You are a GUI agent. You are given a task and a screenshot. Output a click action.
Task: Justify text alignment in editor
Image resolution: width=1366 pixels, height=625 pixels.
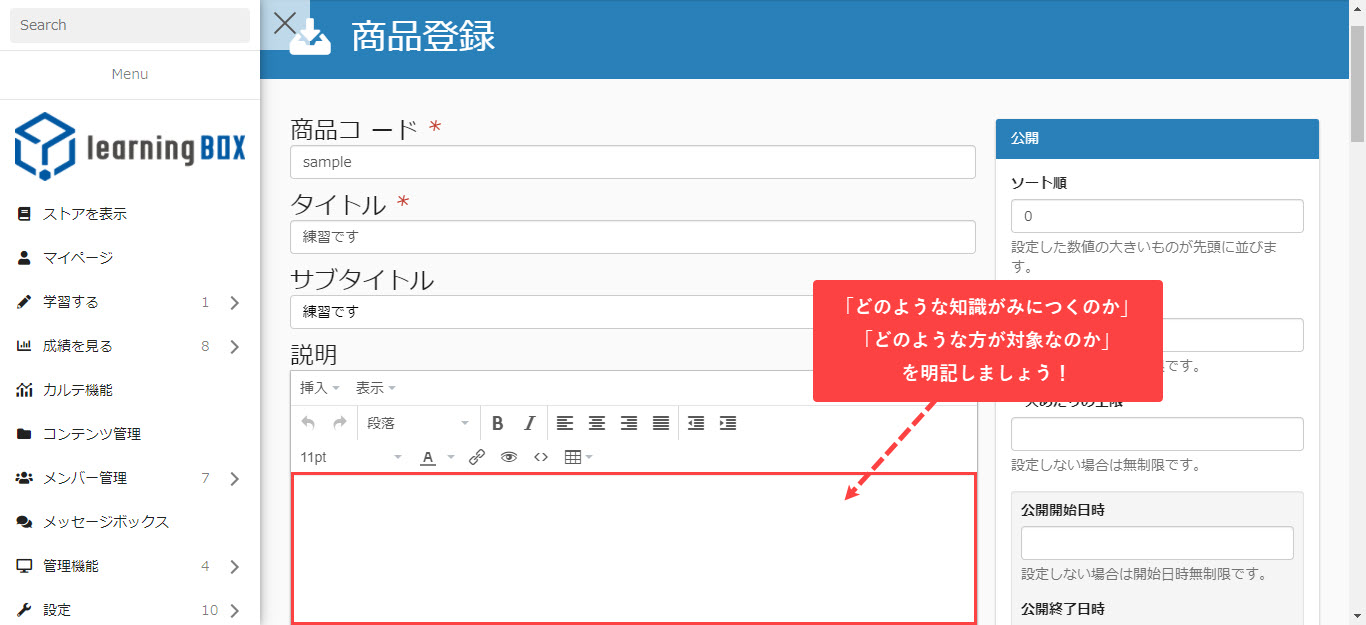[x=661, y=423]
